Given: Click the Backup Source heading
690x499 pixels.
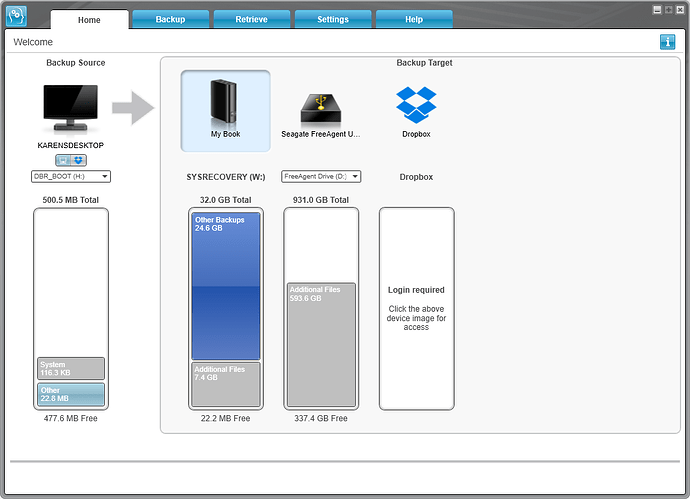Looking at the screenshot, I should click(76, 62).
